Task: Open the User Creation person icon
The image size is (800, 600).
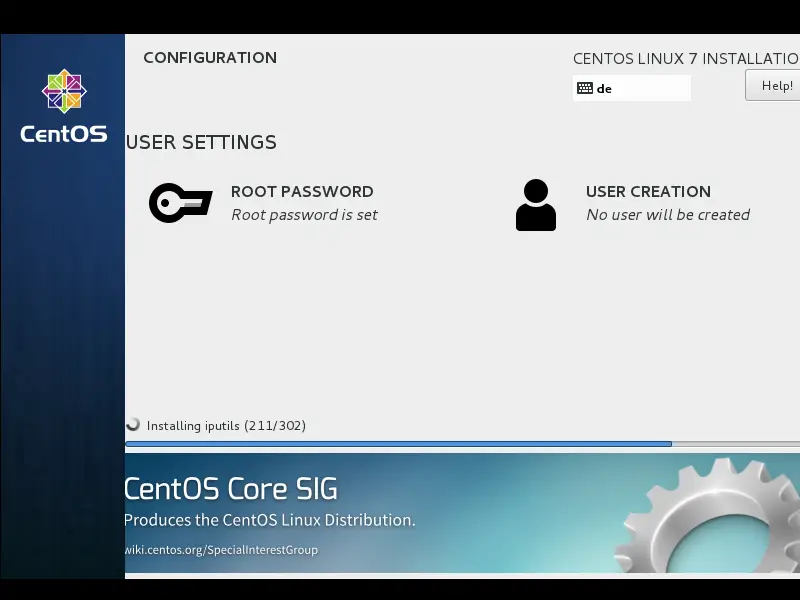Action: (x=536, y=205)
